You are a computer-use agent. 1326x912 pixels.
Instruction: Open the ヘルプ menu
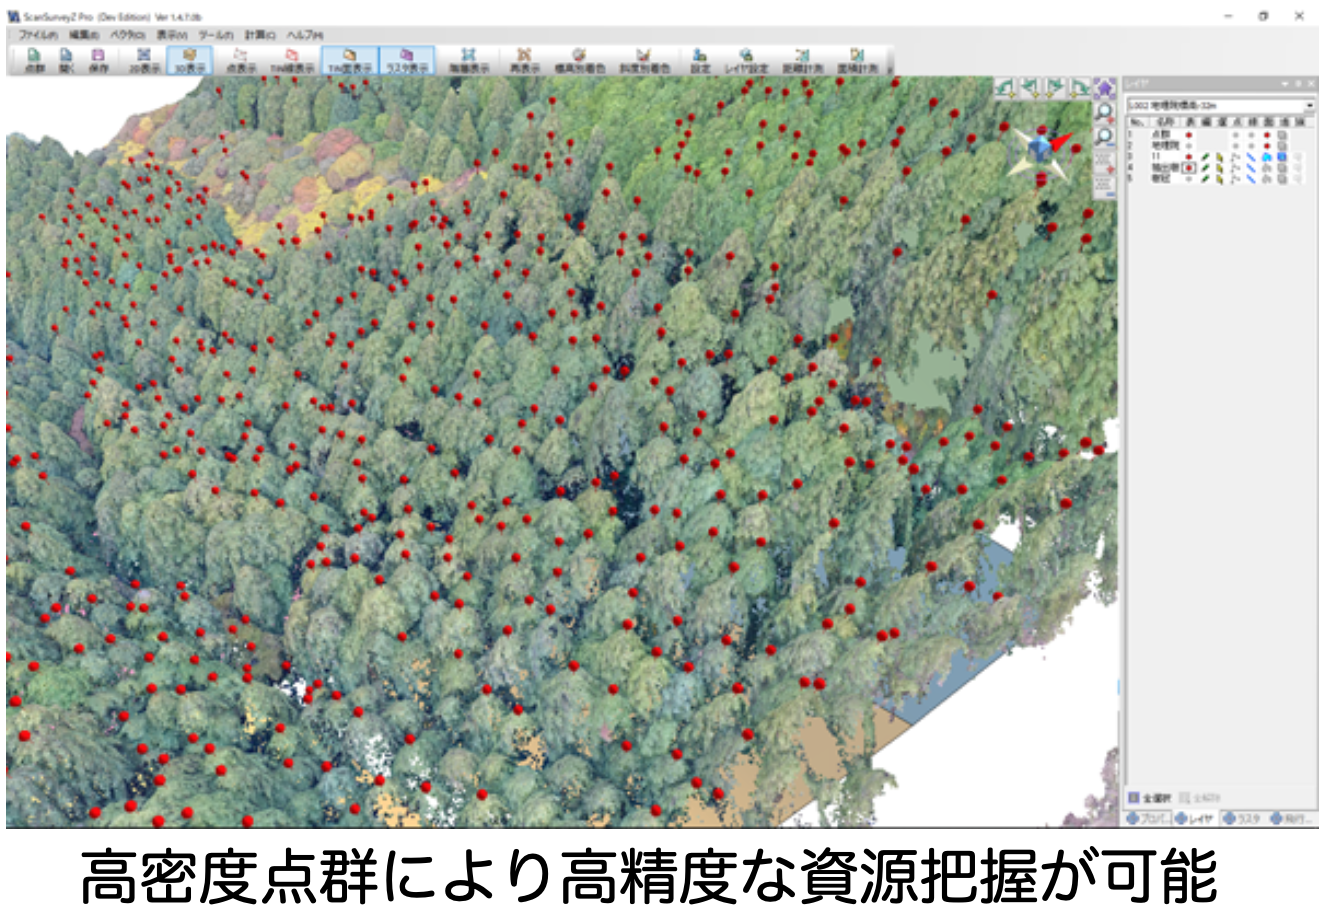tap(304, 34)
